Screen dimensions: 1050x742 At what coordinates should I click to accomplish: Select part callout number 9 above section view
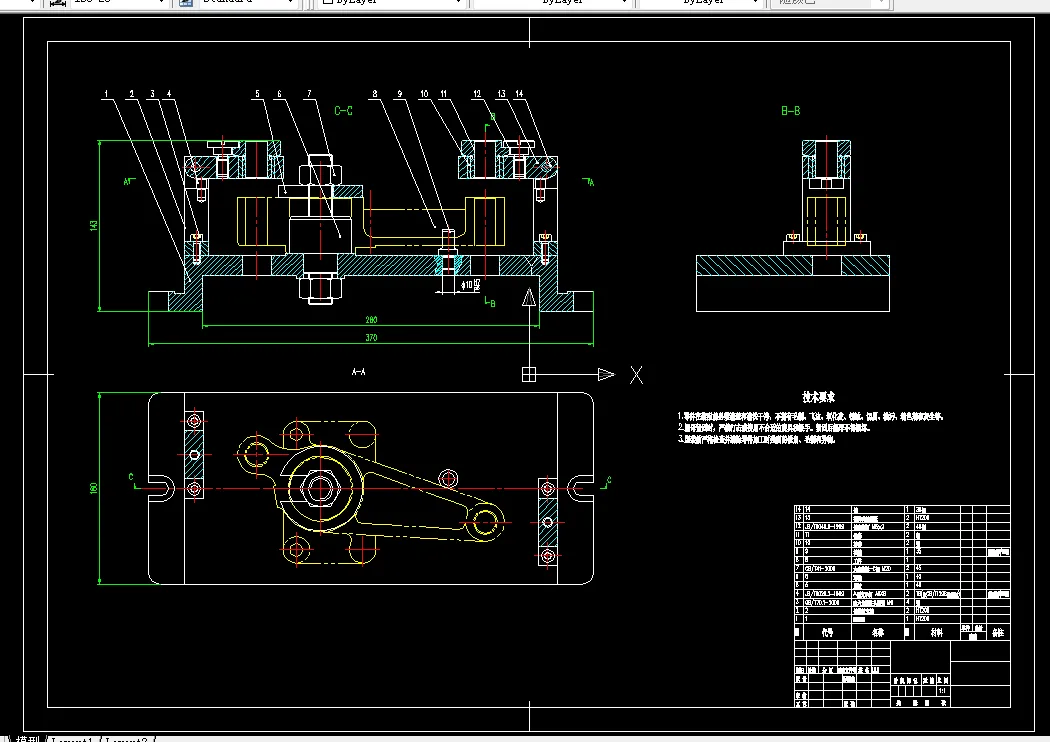pyautogui.click(x=400, y=94)
